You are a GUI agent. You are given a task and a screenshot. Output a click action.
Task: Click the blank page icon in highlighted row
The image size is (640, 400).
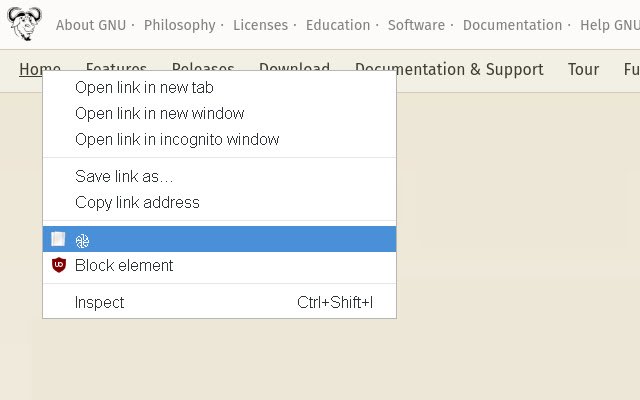coord(58,239)
